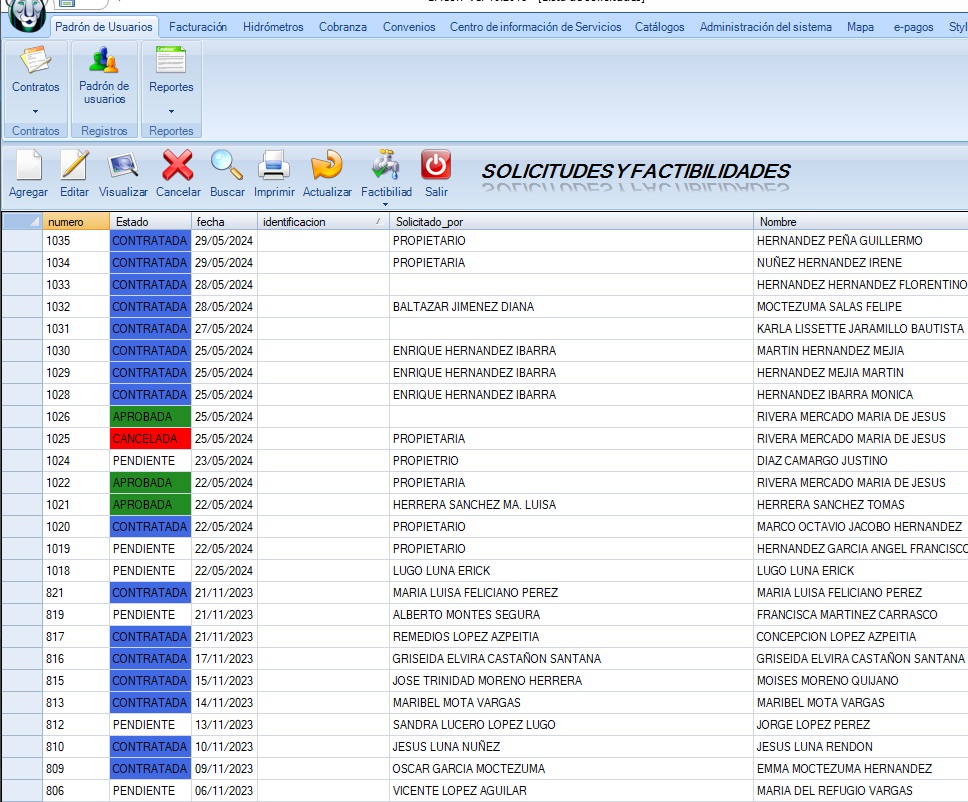
Task: Open the Cobranza ribbon tab
Action: coord(343,27)
